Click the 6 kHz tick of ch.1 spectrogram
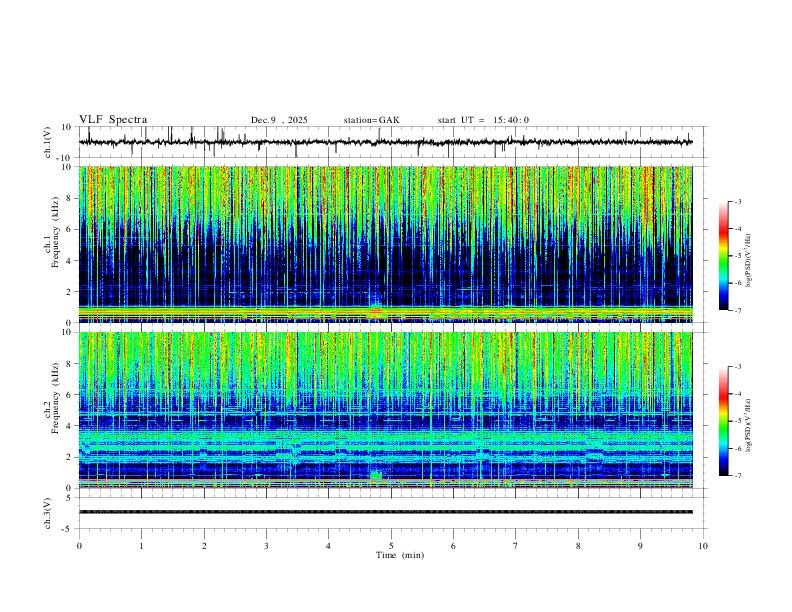792x612 pixels. click(69, 229)
